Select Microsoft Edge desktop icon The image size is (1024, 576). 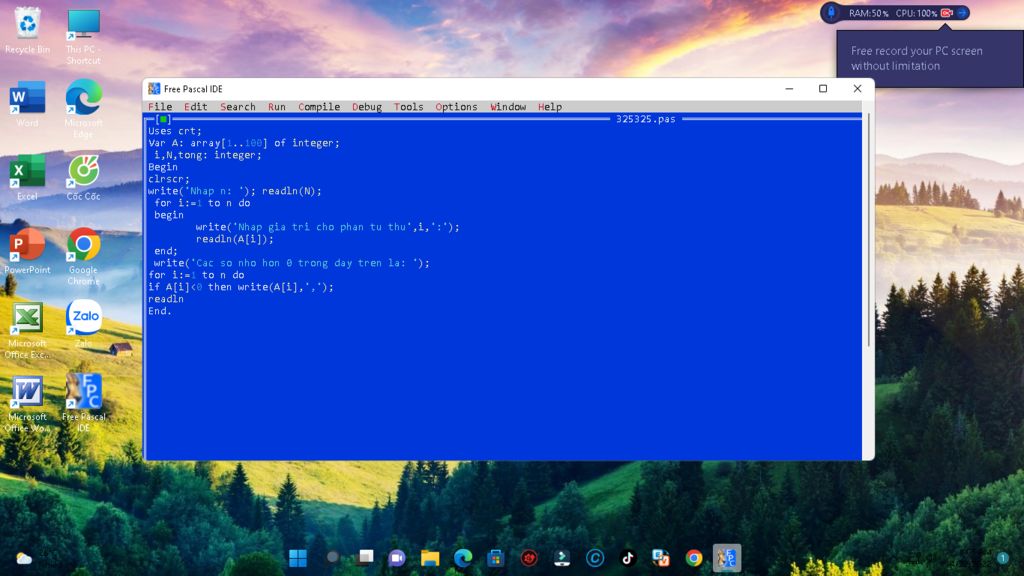pyautogui.click(x=84, y=109)
